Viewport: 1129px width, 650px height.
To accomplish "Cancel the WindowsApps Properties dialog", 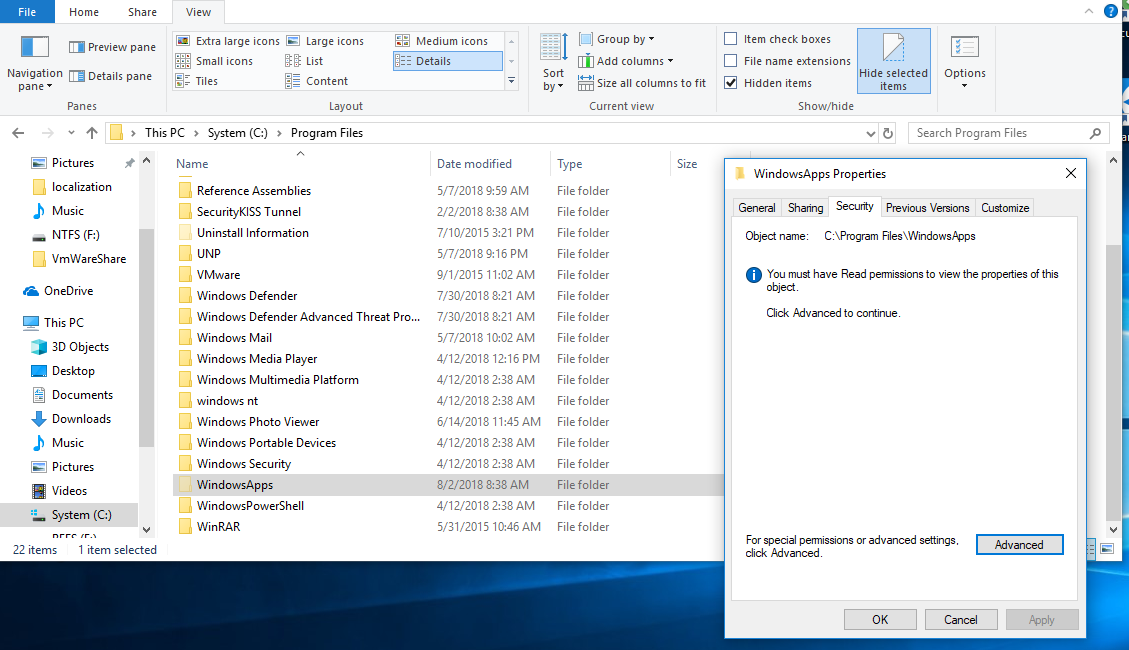I will click(x=960, y=619).
